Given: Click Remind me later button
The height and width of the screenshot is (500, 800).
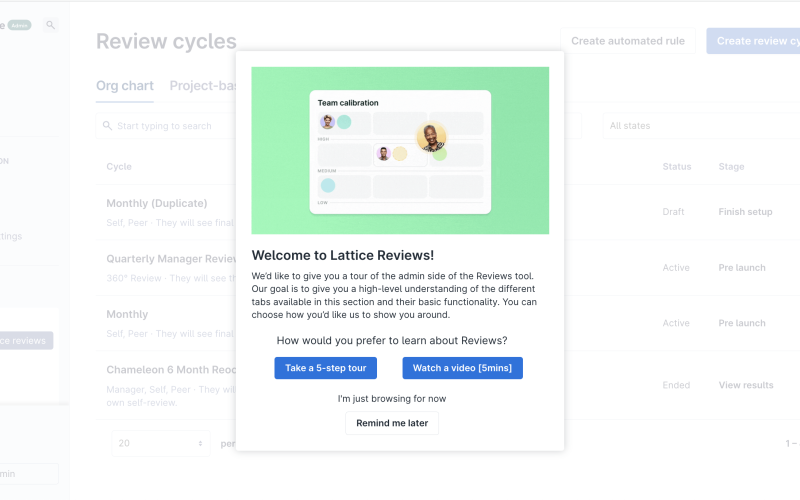Looking at the screenshot, I should coord(392,423).
